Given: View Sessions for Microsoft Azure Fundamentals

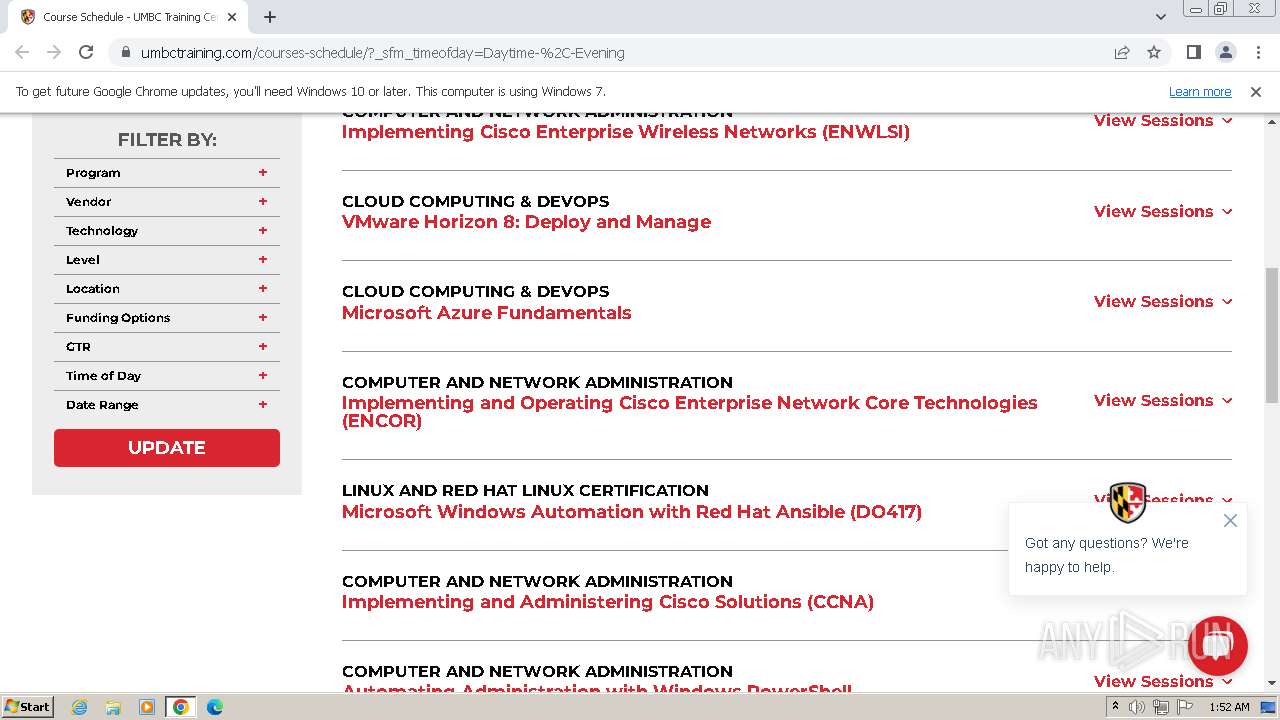Looking at the screenshot, I should click(1163, 301).
